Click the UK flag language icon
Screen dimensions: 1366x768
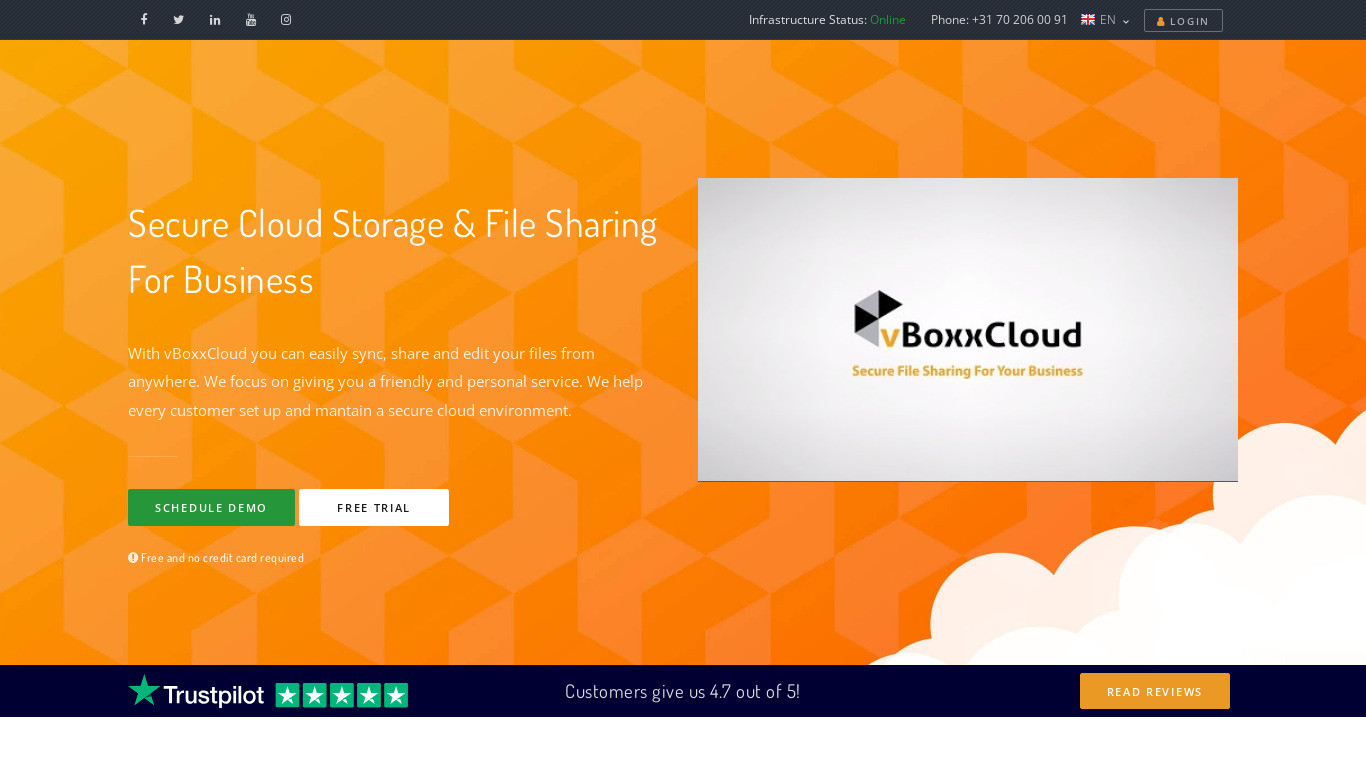click(x=1088, y=19)
